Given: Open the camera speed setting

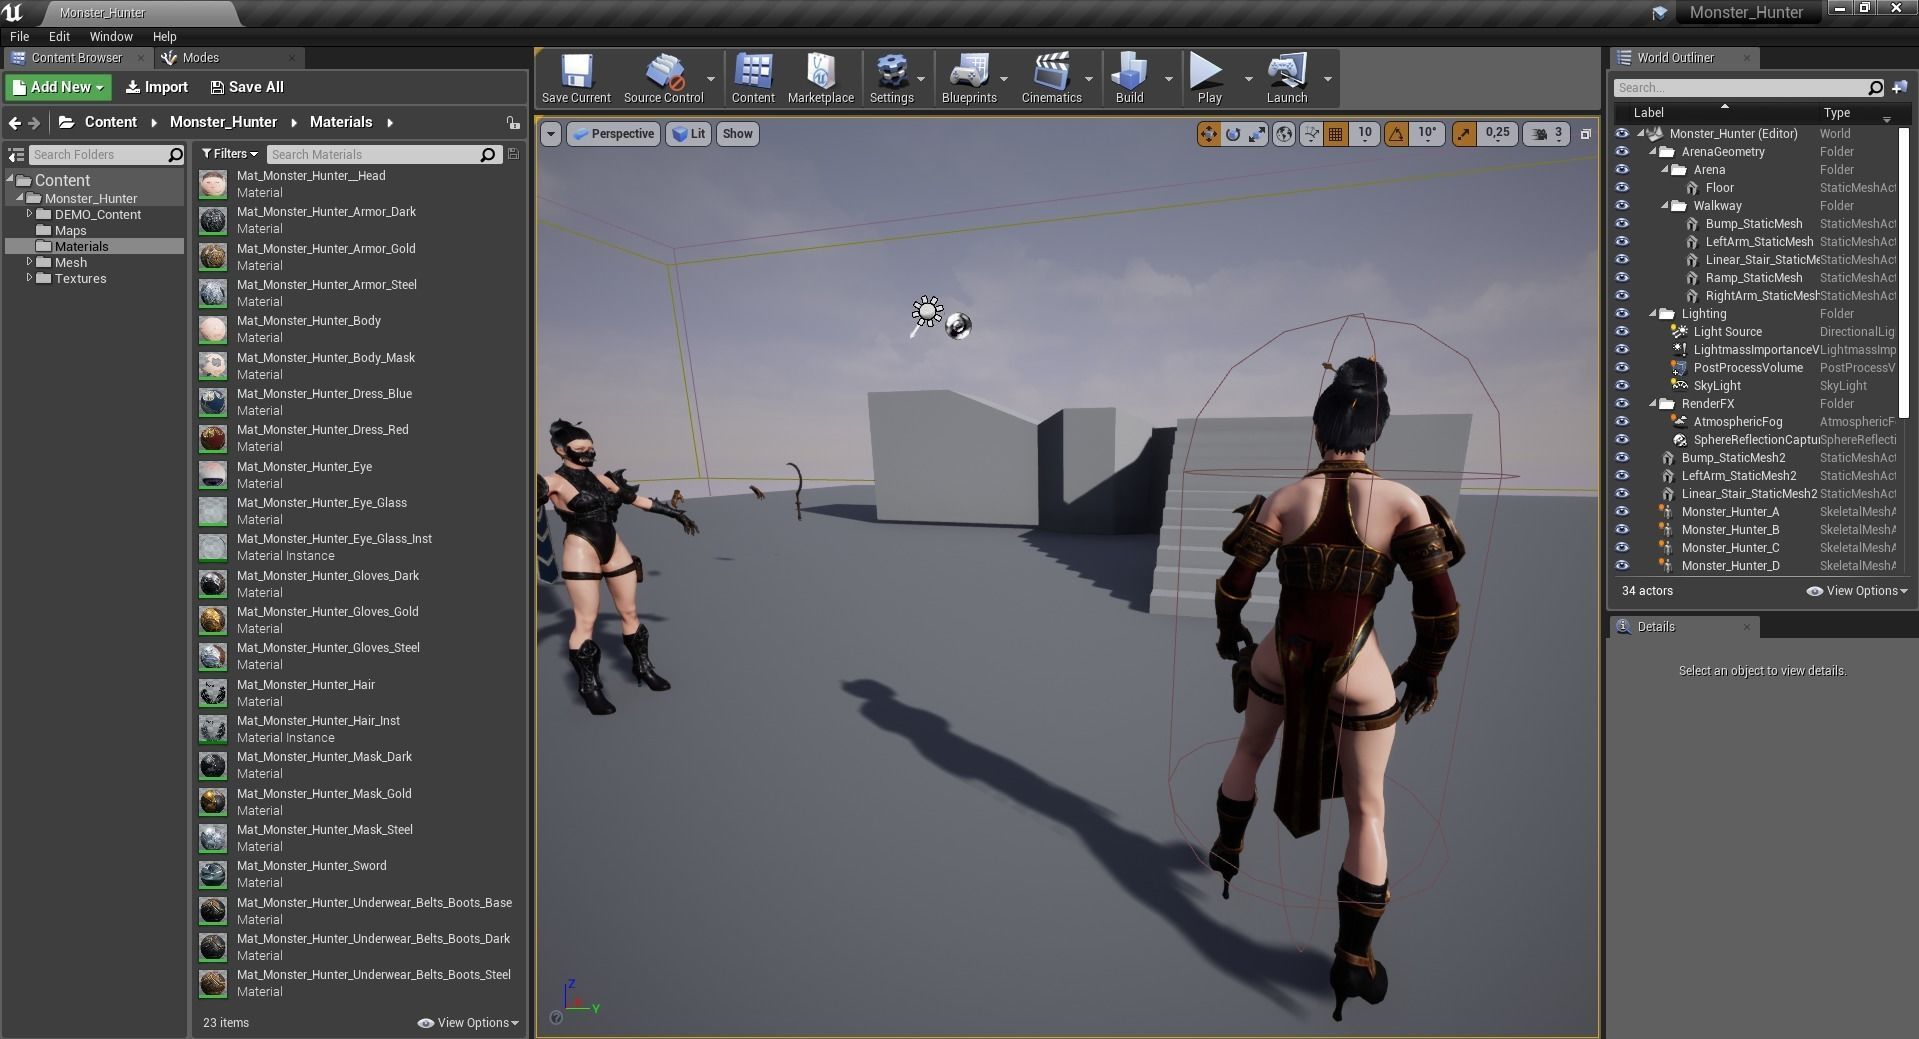Looking at the screenshot, I should click(1547, 134).
